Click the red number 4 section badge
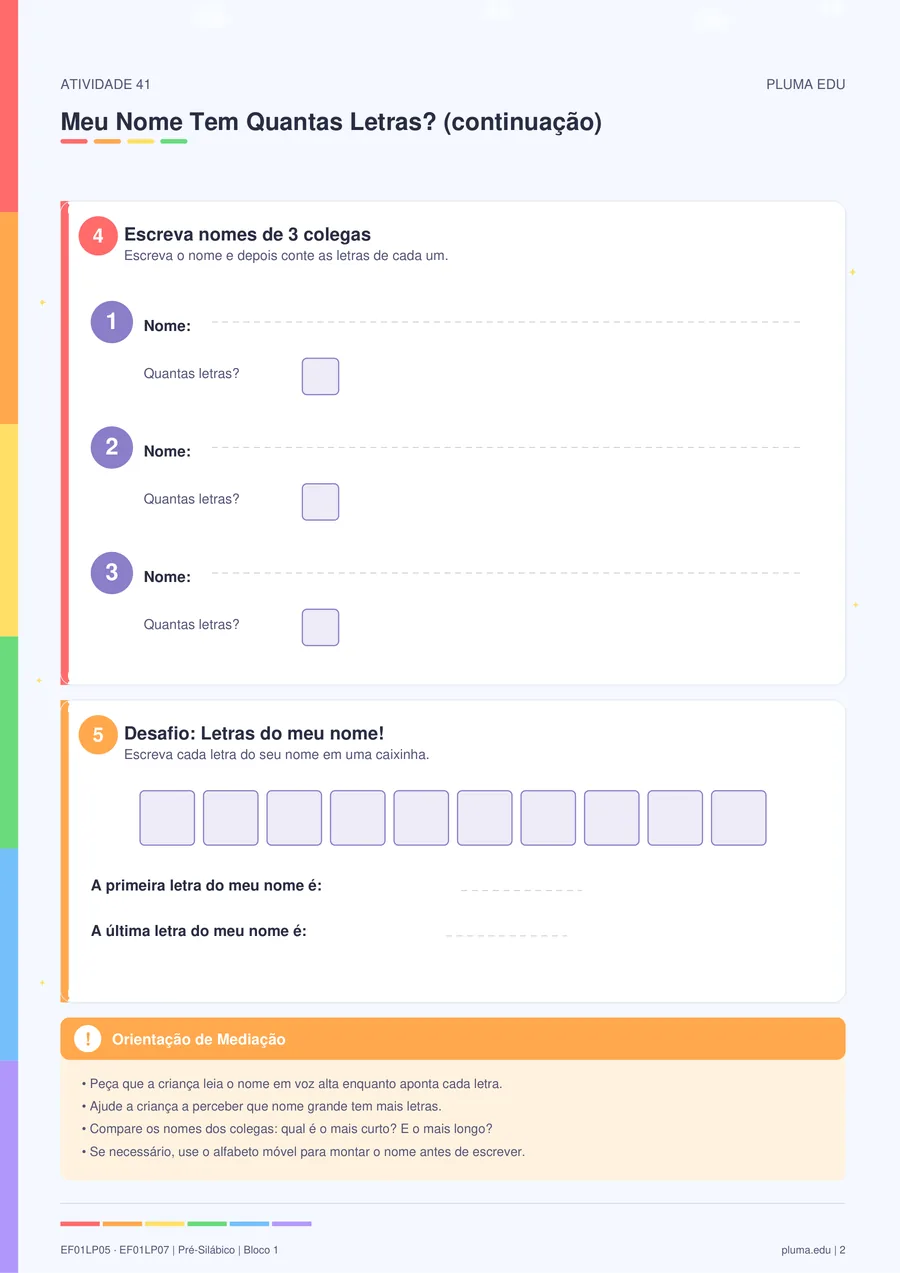Screen dimensions: 900x1273 tap(98, 236)
